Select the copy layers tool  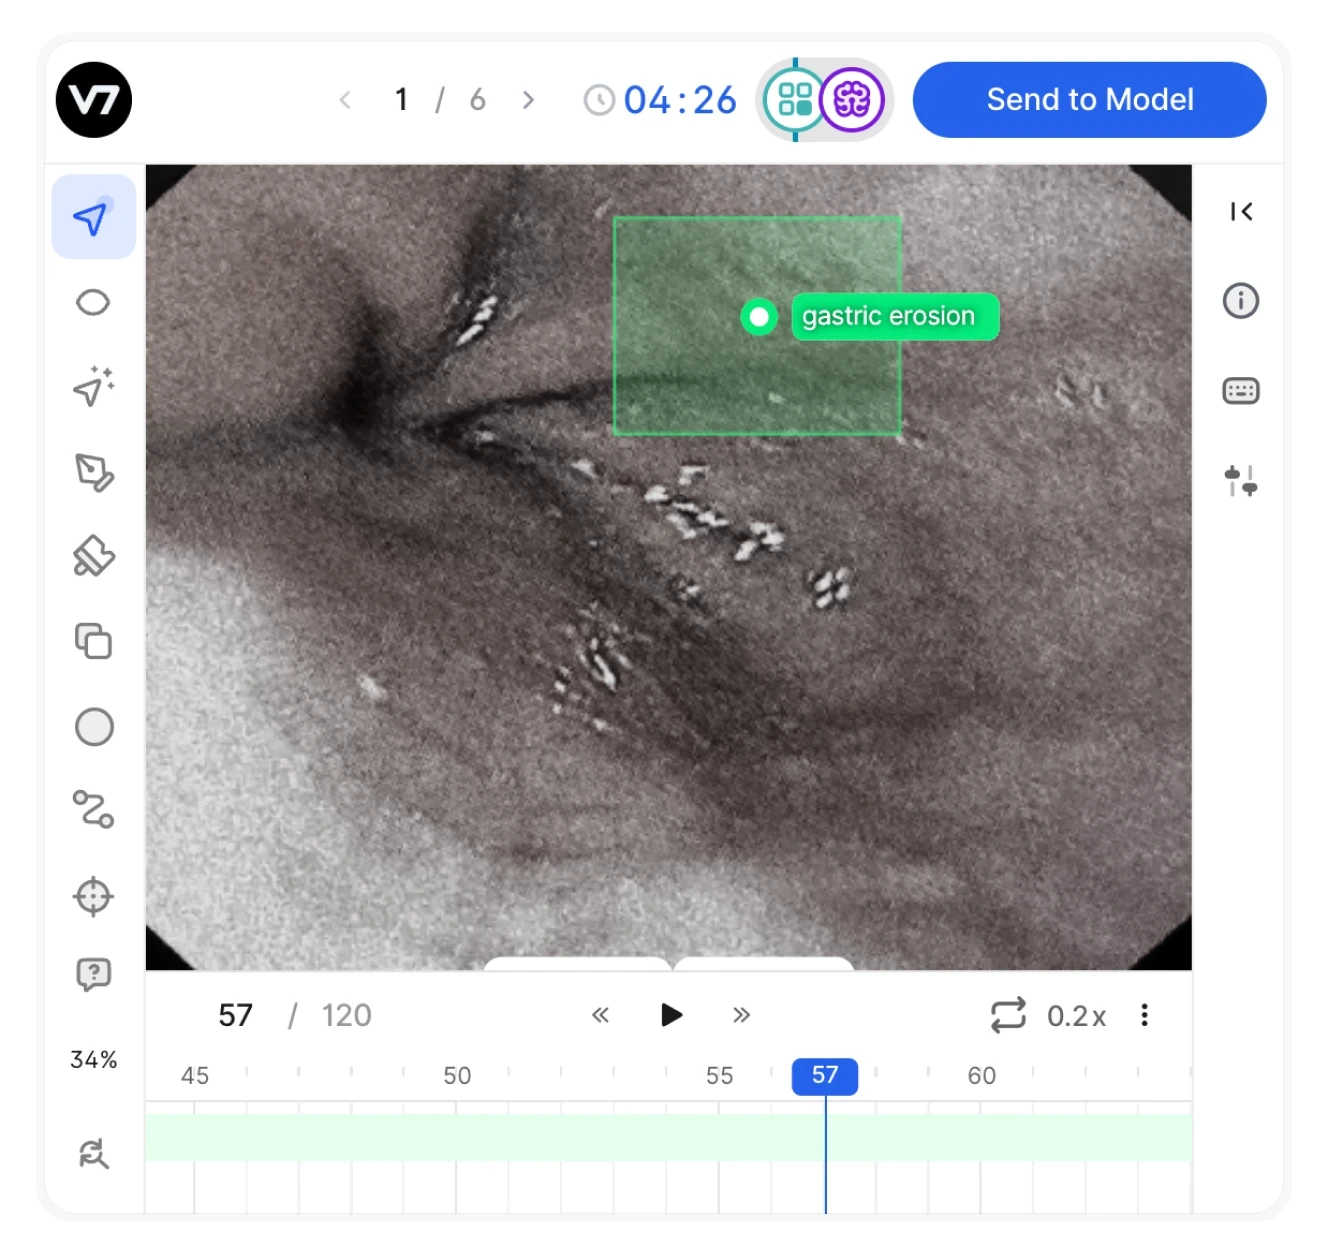pos(93,641)
